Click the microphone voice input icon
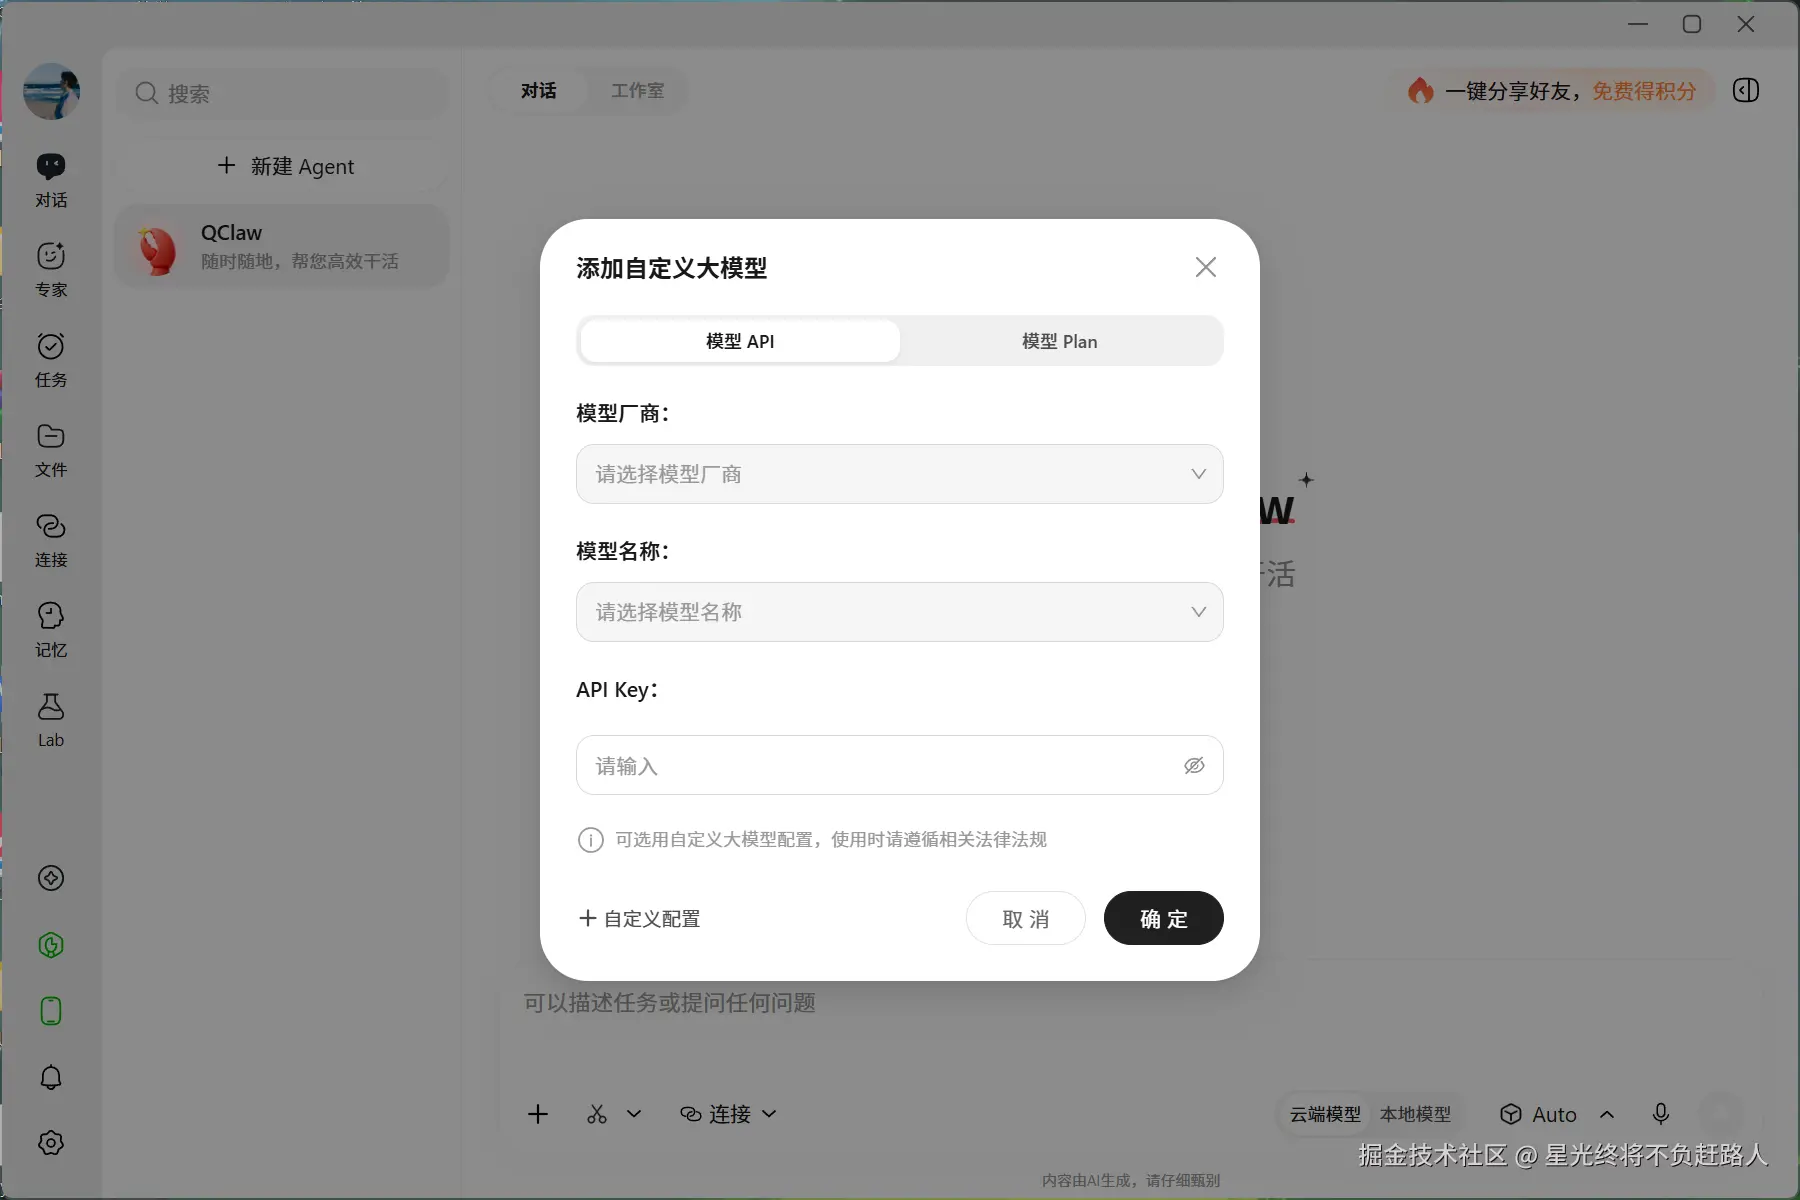Screen dimensions: 1800x1200 point(1661,1114)
